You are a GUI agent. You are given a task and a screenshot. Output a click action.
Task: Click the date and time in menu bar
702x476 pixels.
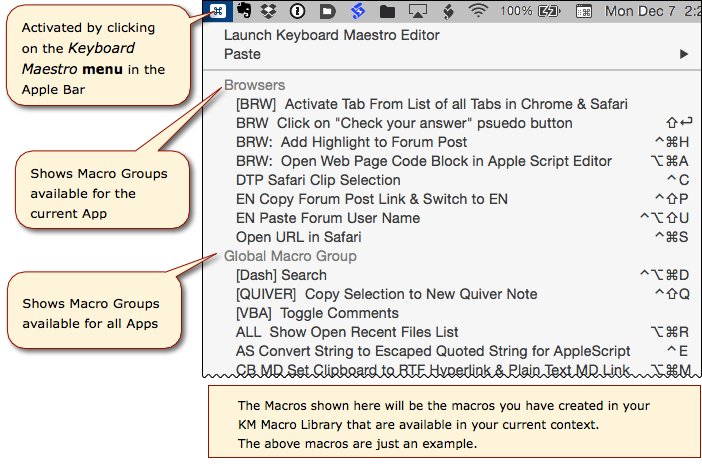coord(653,11)
